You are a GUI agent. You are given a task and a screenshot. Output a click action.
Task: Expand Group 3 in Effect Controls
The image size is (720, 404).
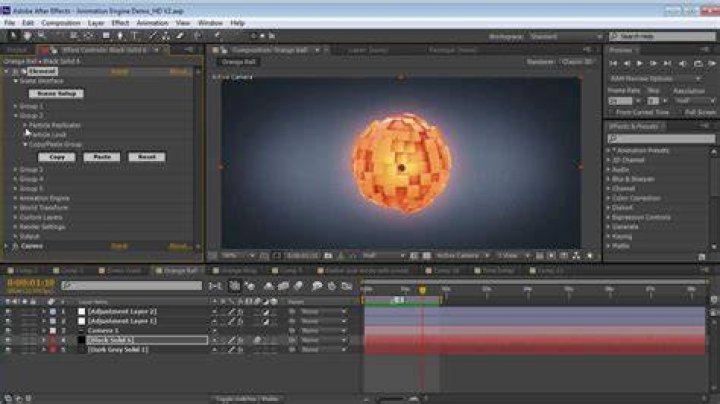pos(16,169)
